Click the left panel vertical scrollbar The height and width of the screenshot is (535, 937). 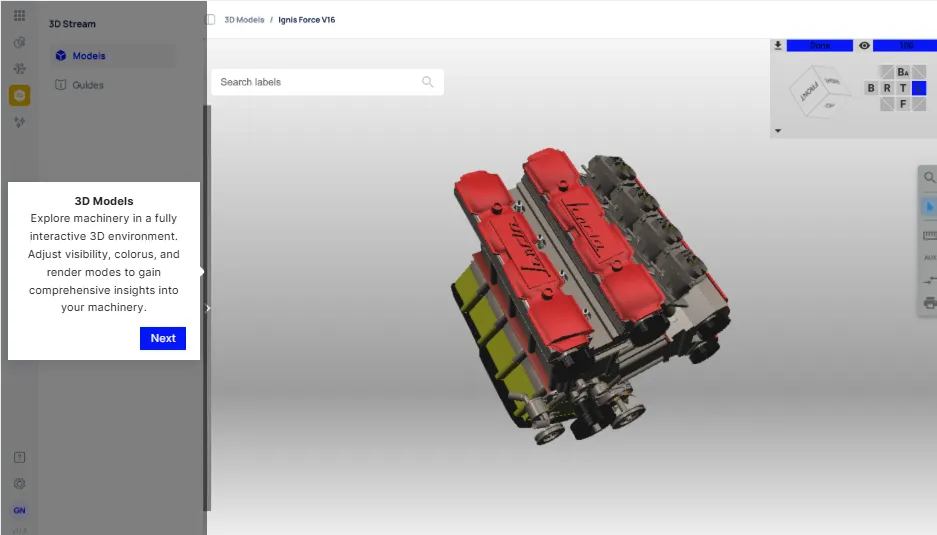(x=207, y=308)
